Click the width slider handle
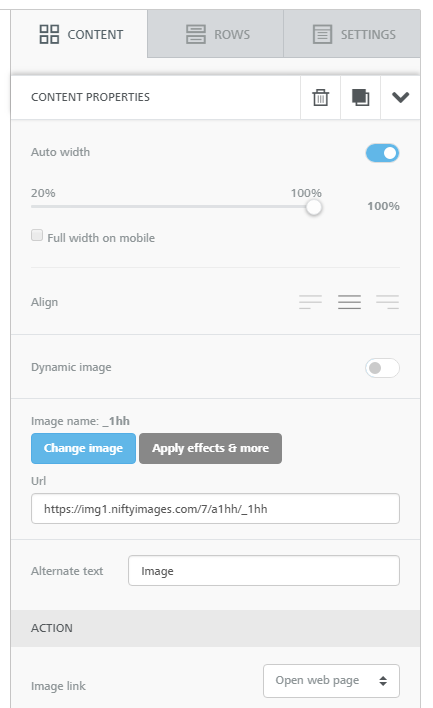The height and width of the screenshot is (708, 433). (313, 207)
